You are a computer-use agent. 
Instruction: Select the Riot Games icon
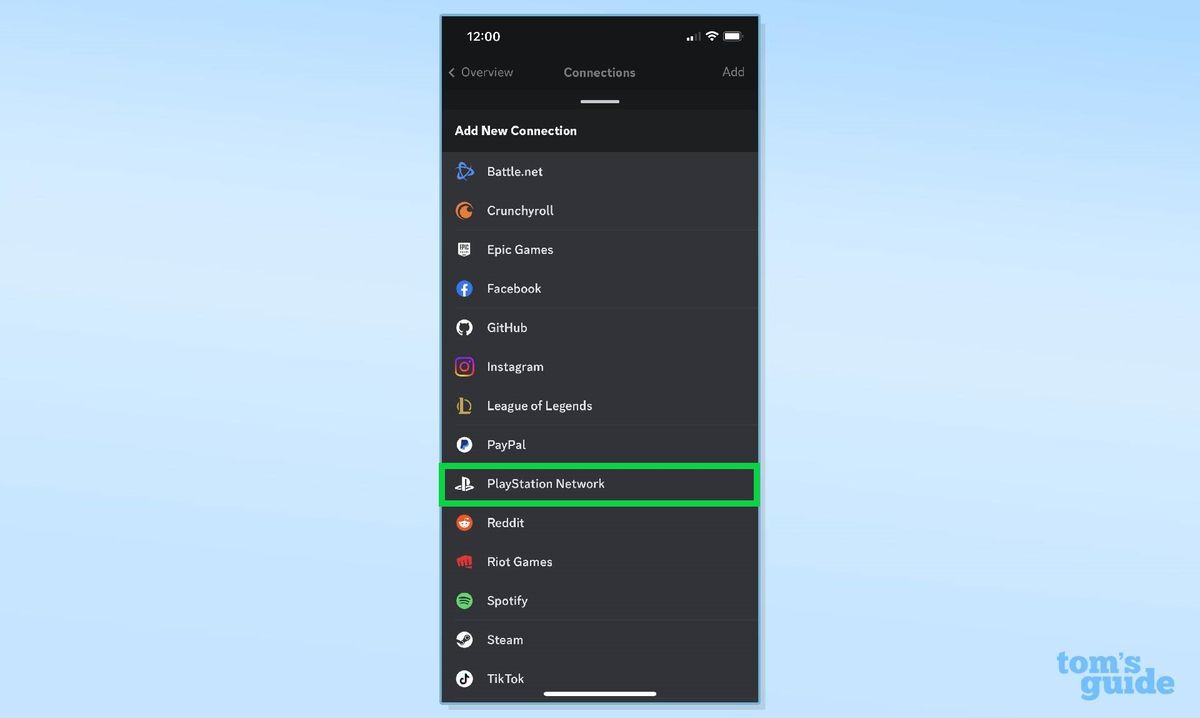464,561
